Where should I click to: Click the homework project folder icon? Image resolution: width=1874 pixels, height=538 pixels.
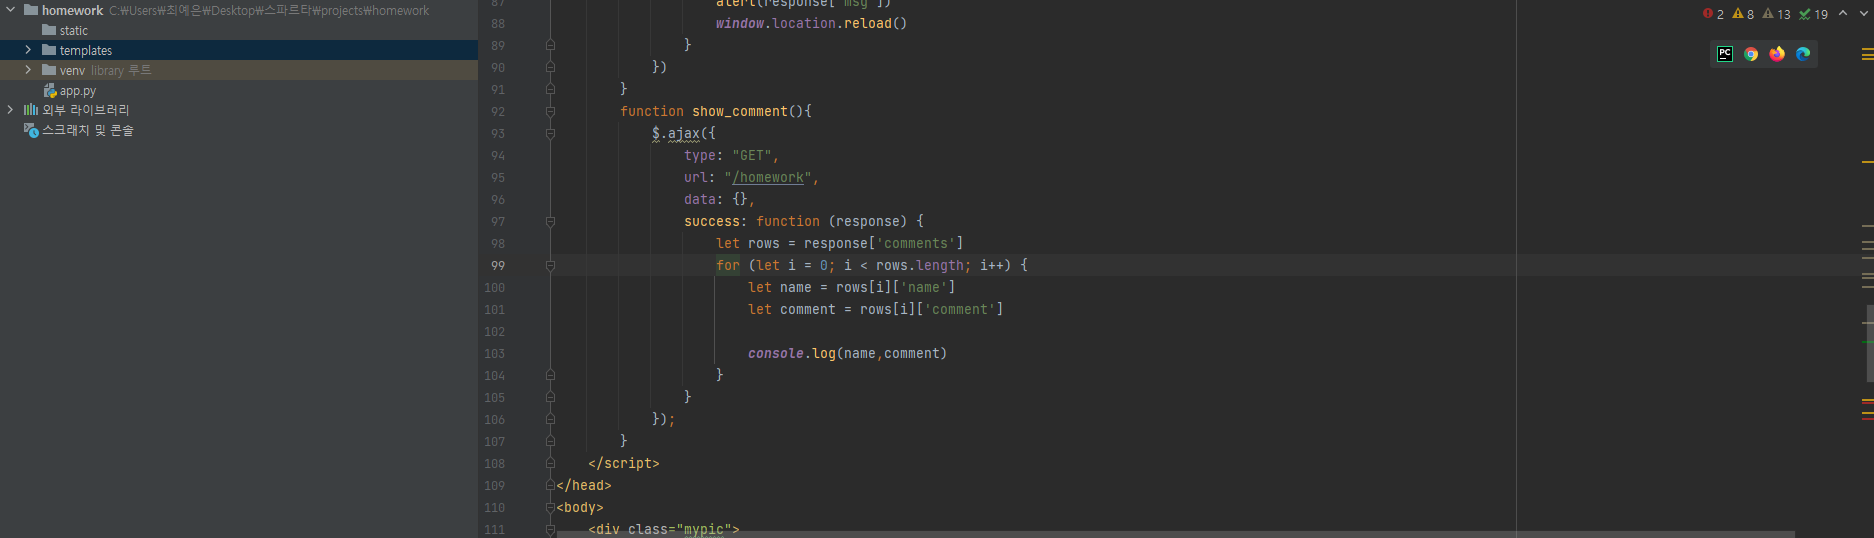coord(31,10)
